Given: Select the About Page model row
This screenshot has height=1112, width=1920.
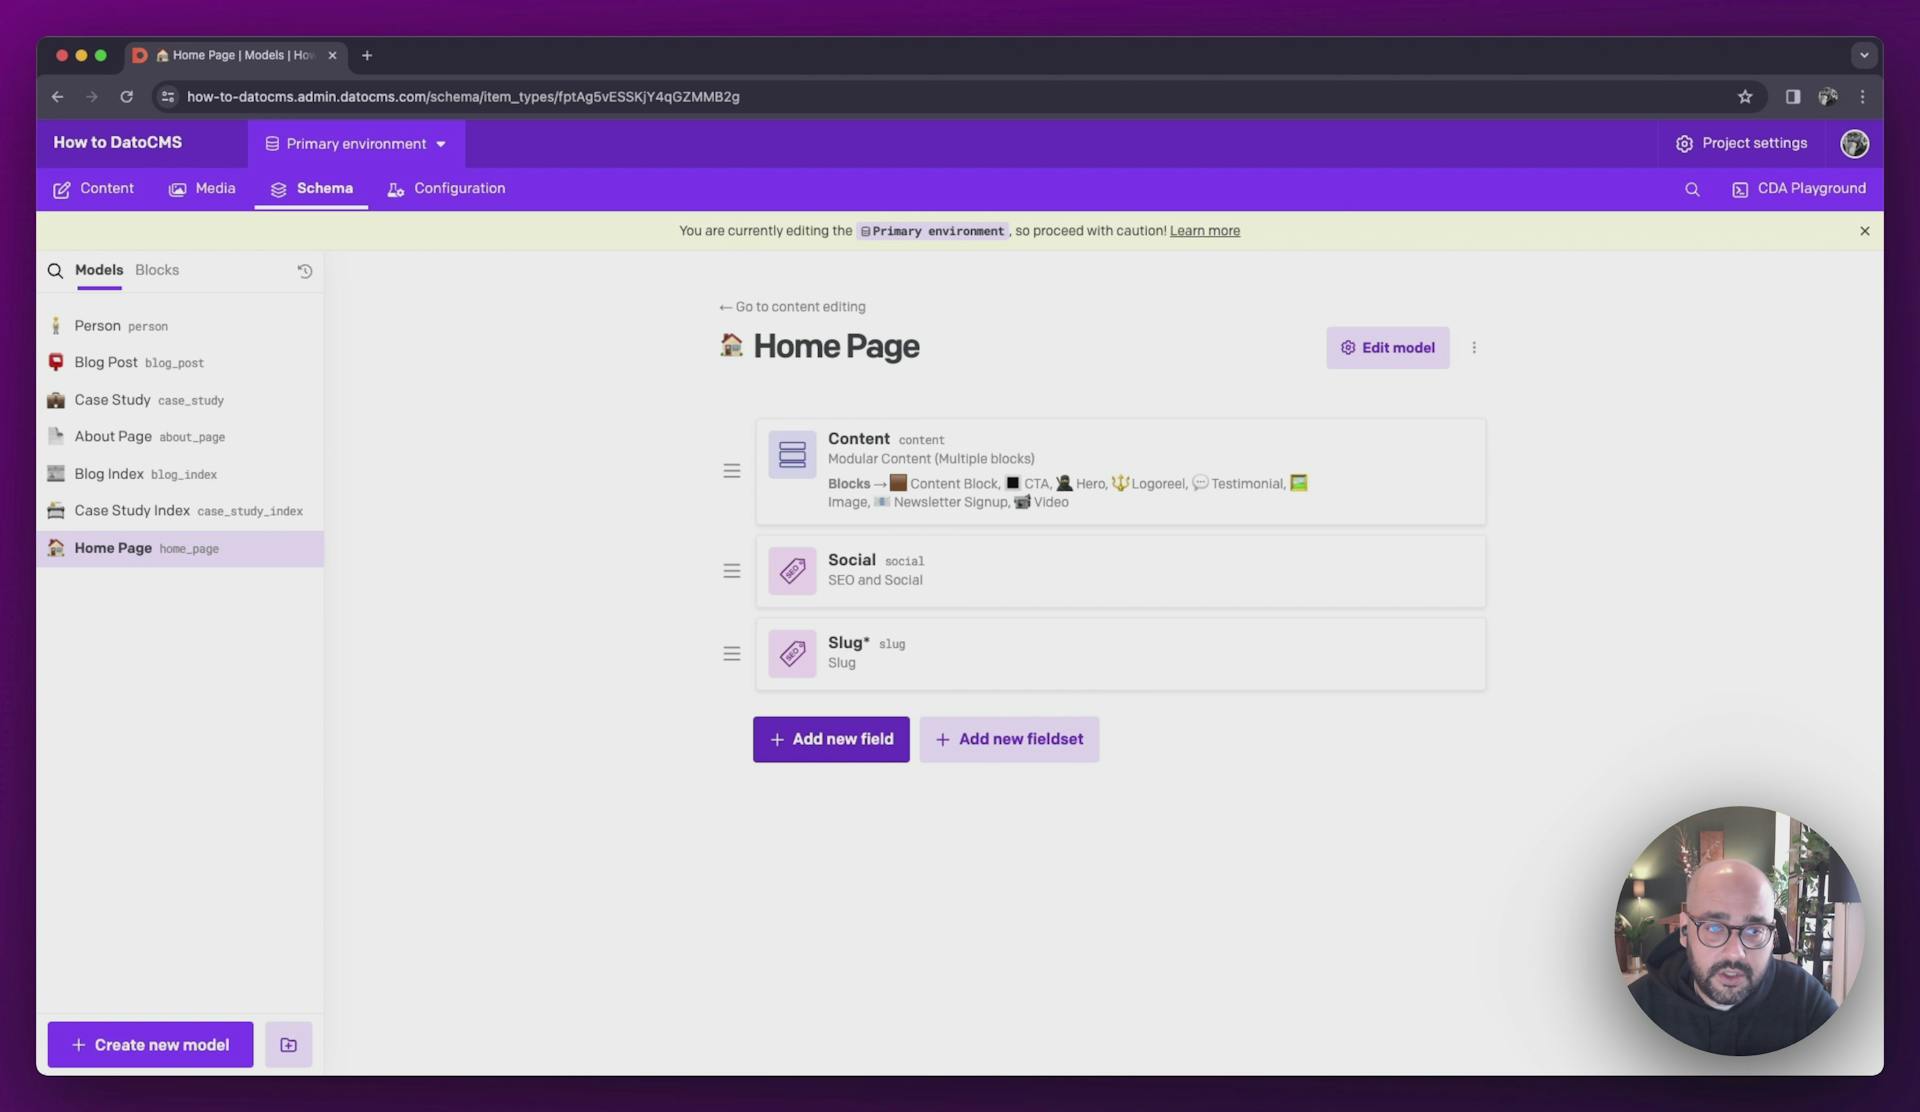Looking at the screenshot, I should coord(180,437).
